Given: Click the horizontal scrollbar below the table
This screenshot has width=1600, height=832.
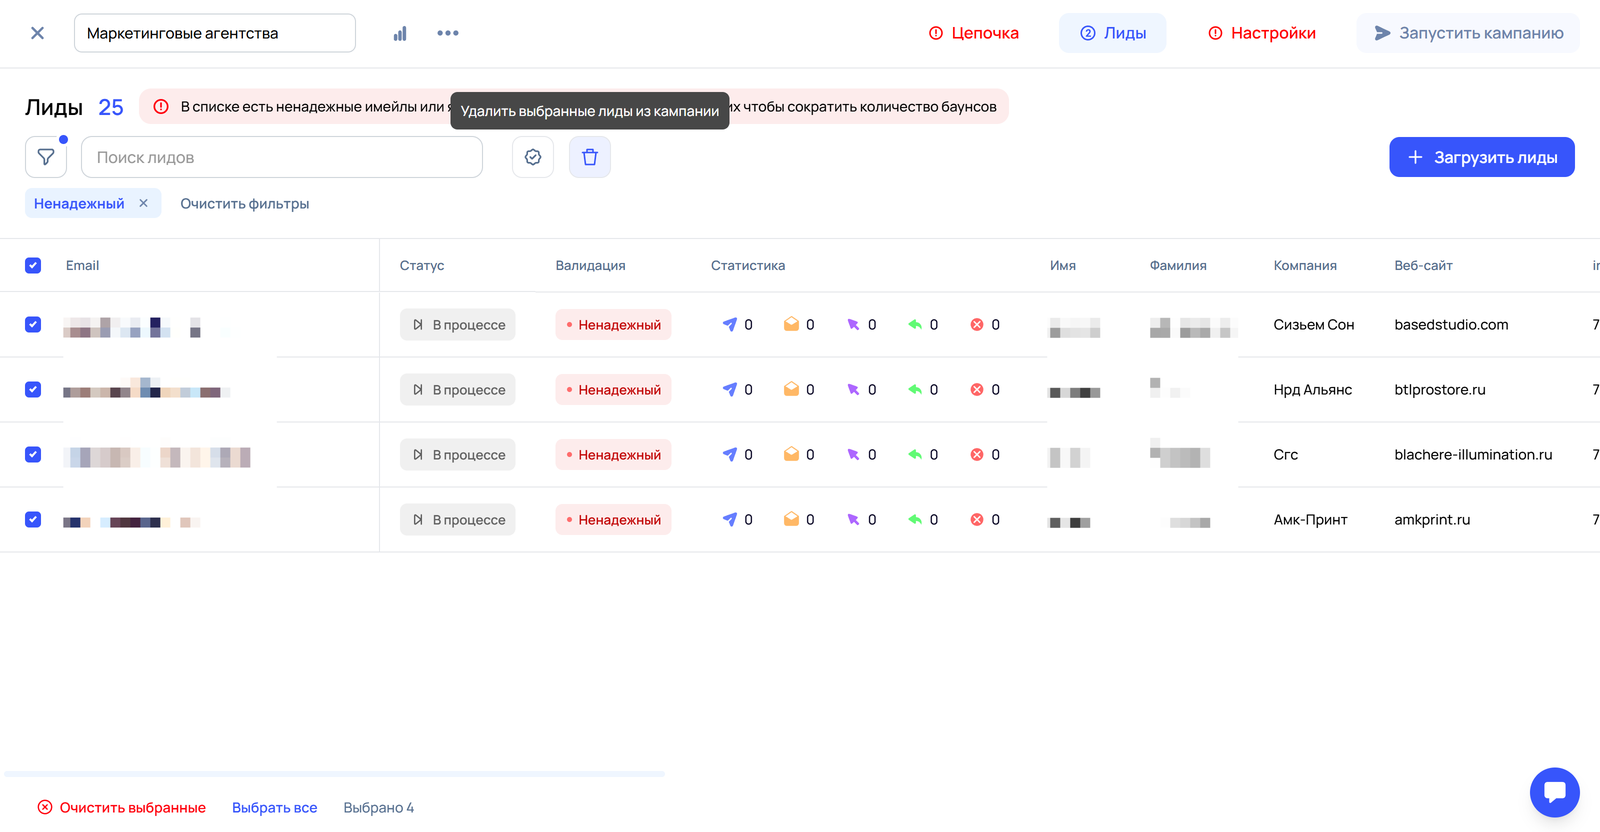Looking at the screenshot, I should click(x=335, y=774).
